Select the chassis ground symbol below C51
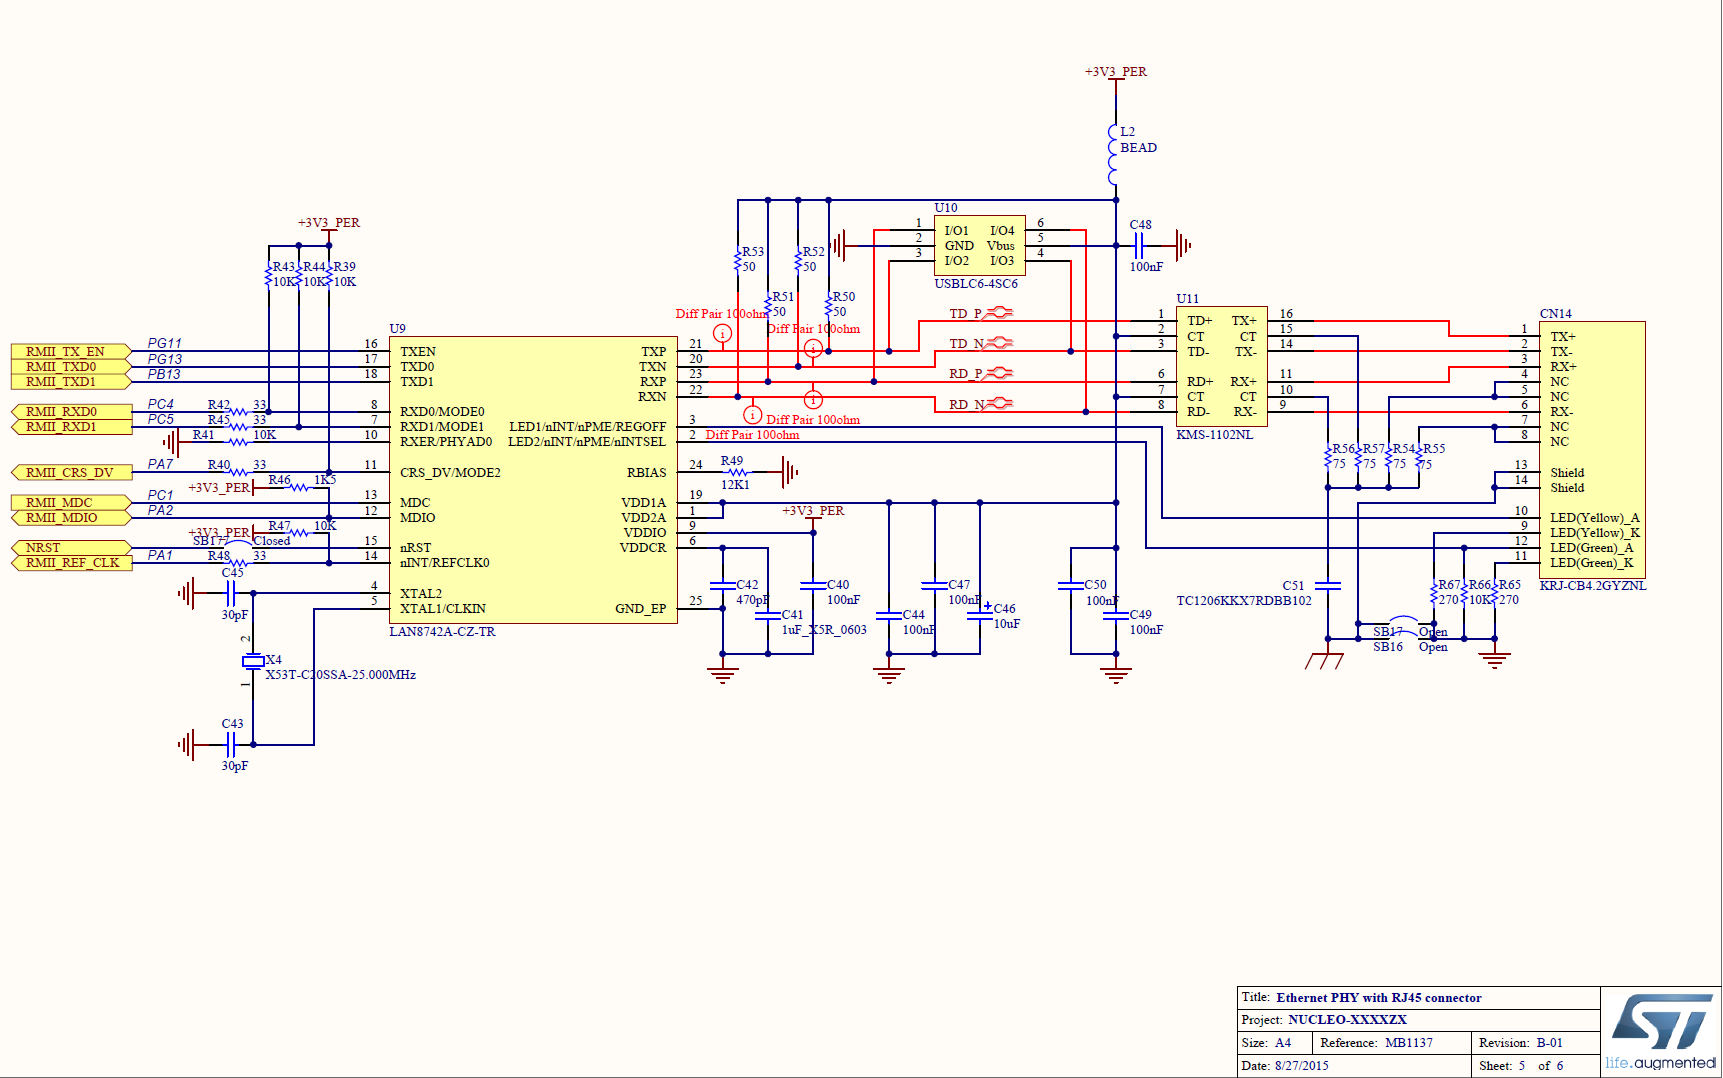Screen dimensions: 1723x1078 coord(1324,660)
